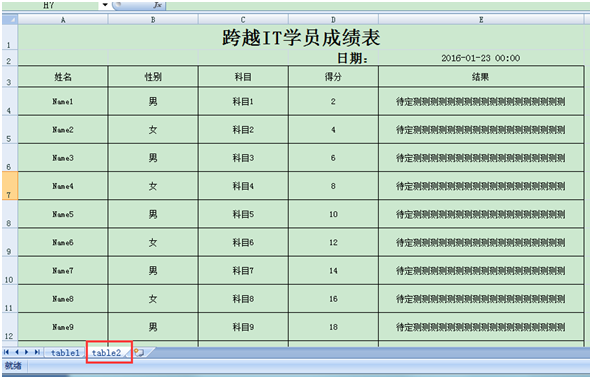Click the 性别 header cell

[153, 77]
